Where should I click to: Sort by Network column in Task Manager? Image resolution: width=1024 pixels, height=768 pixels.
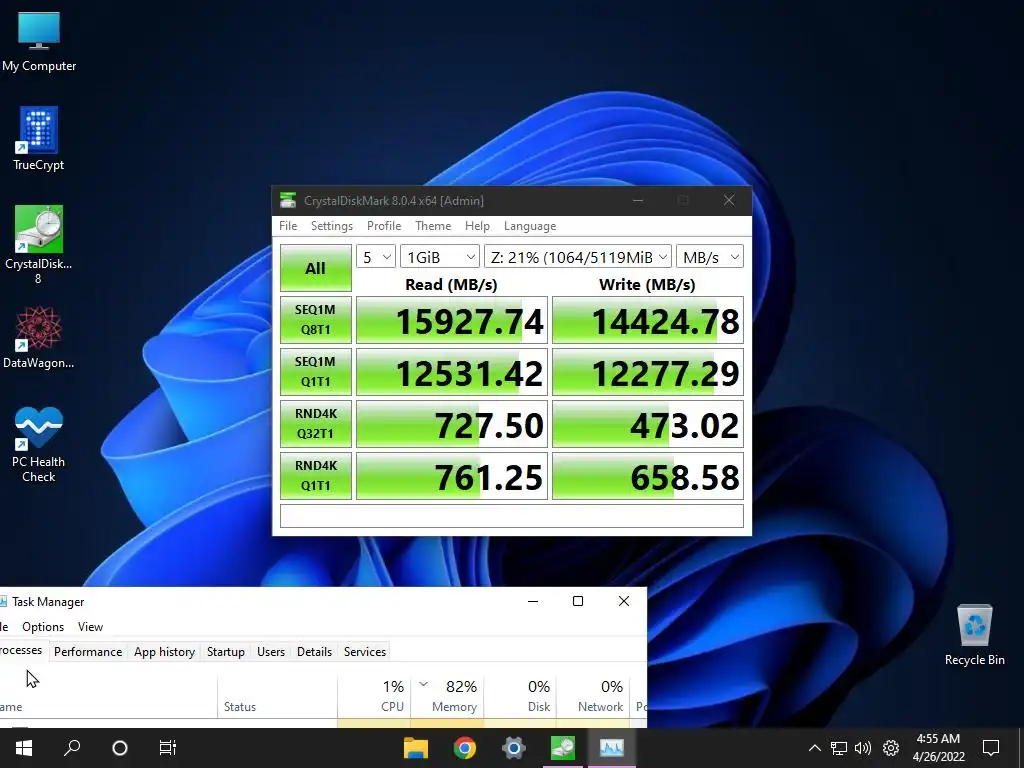pyautogui.click(x=594, y=696)
